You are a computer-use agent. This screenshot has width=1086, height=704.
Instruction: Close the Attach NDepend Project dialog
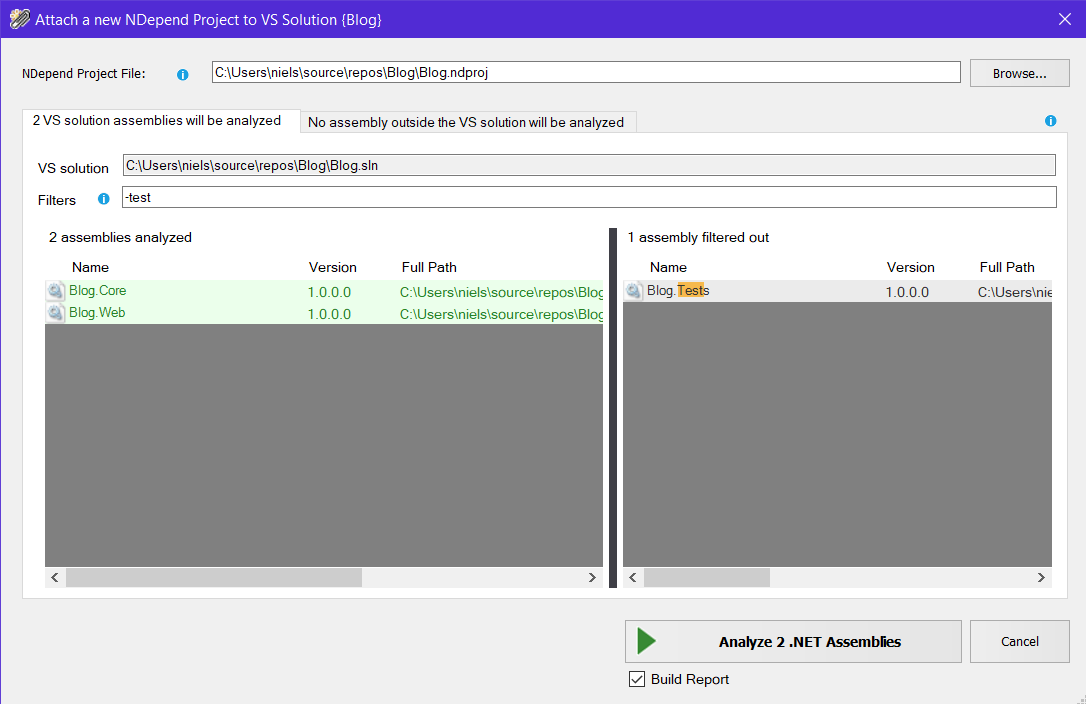pyautogui.click(x=1065, y=19)
